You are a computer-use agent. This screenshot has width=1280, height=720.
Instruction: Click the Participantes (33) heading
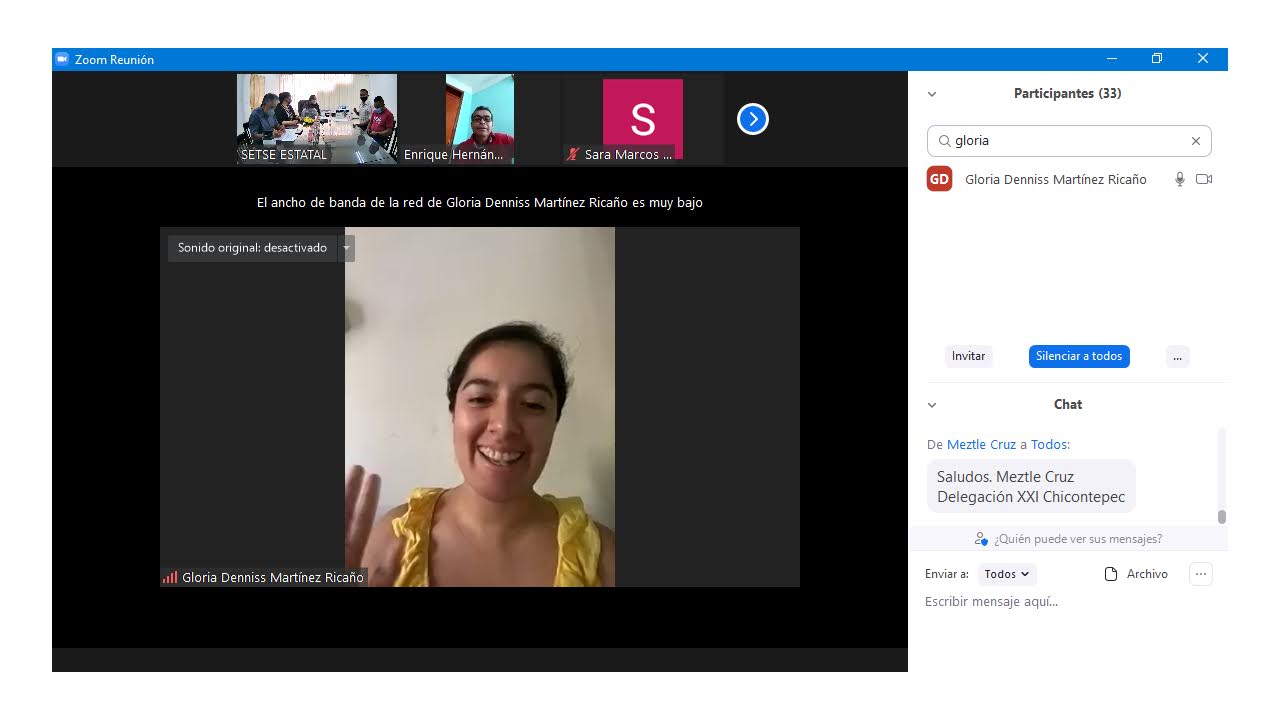(x=1067, y=93)
